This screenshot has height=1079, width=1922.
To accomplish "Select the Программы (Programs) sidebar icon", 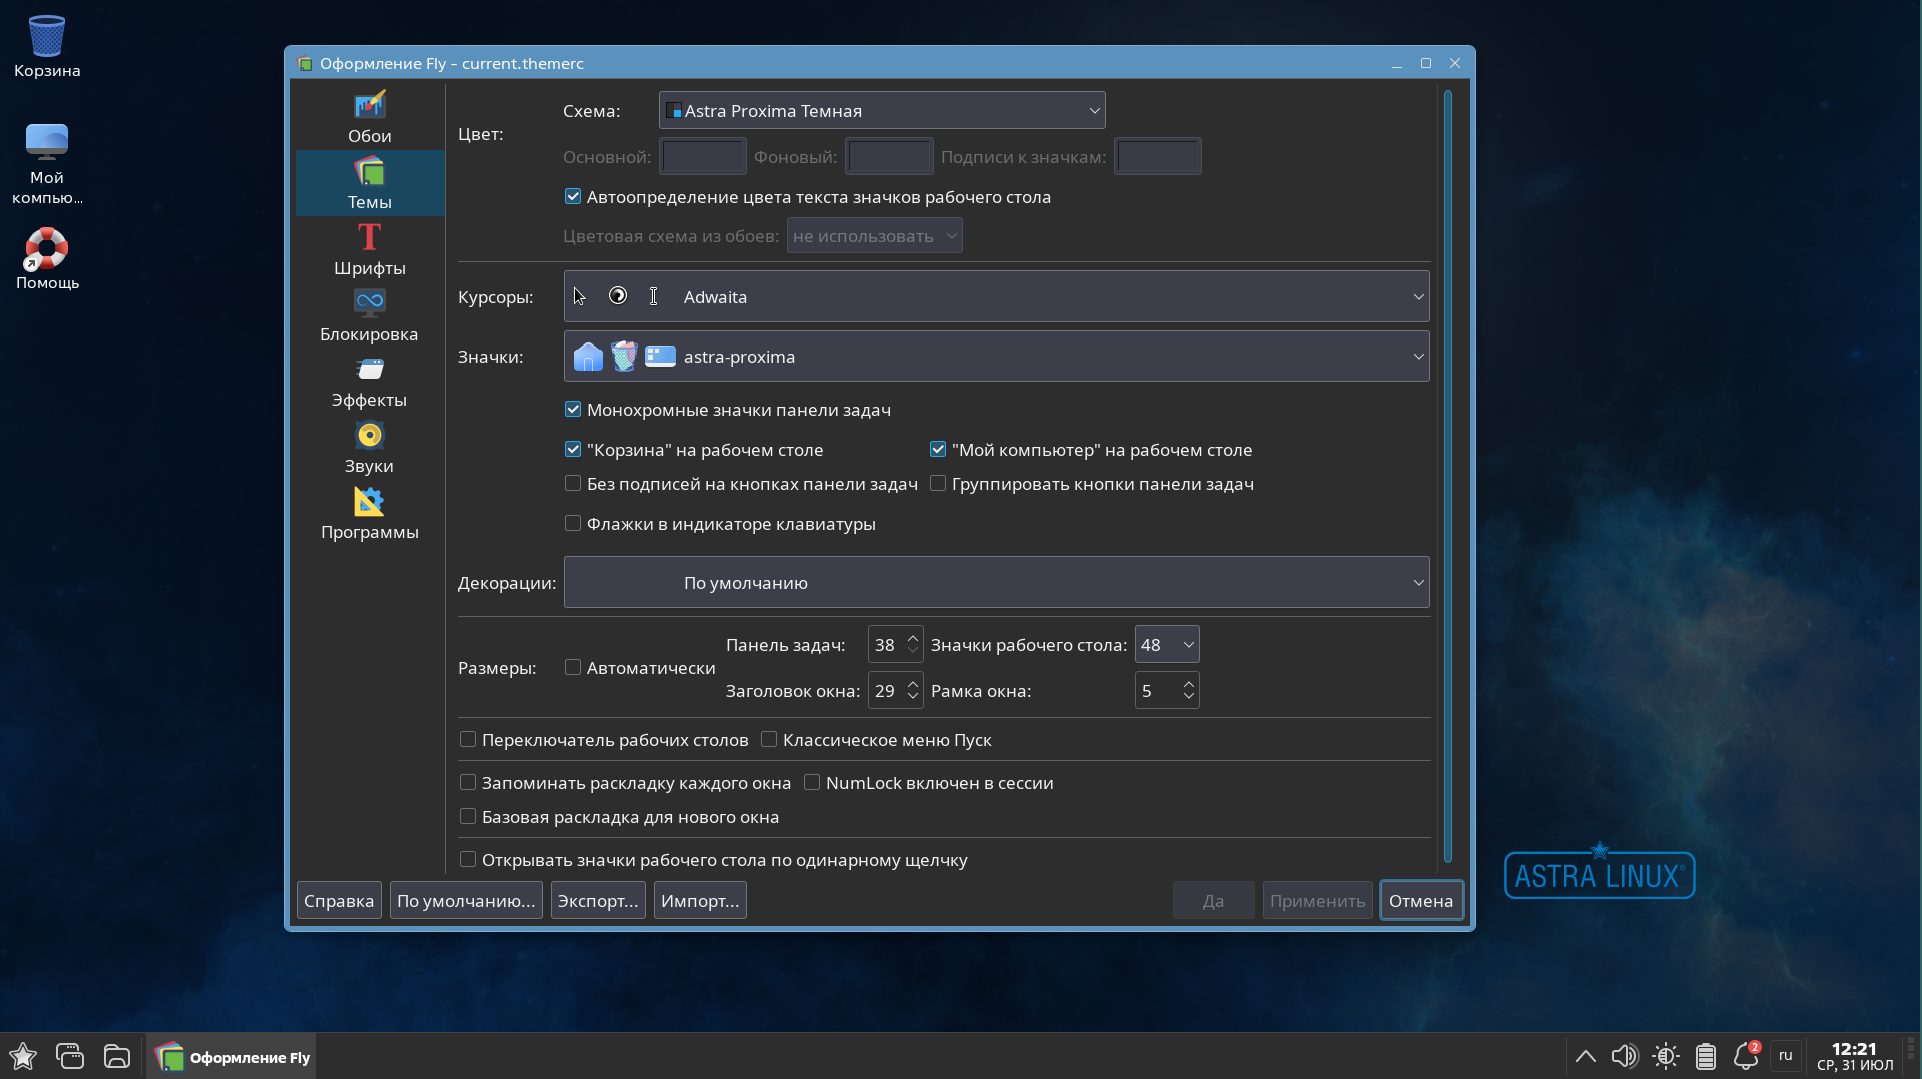I will click(369, 502).
